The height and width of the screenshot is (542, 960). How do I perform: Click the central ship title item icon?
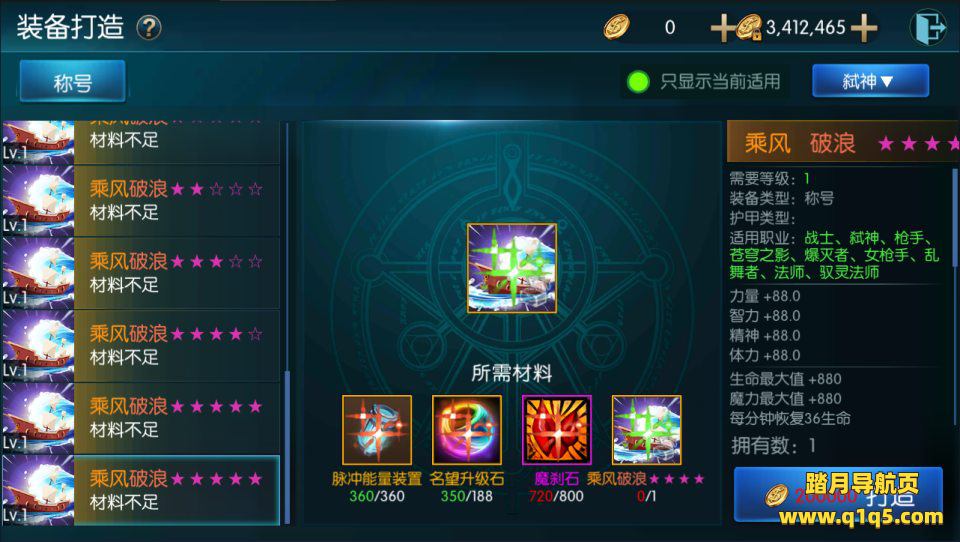(512, 268)
